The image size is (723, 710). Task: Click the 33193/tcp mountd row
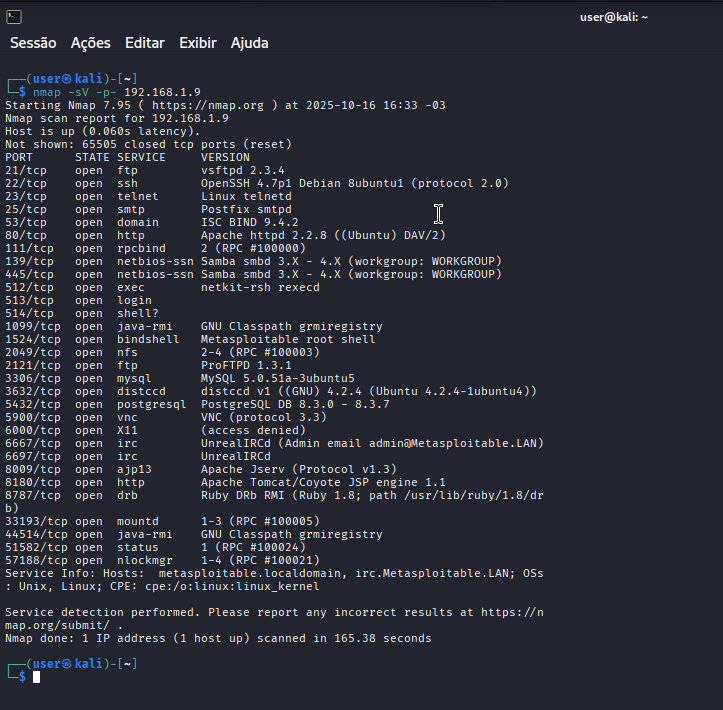point(162,521)
